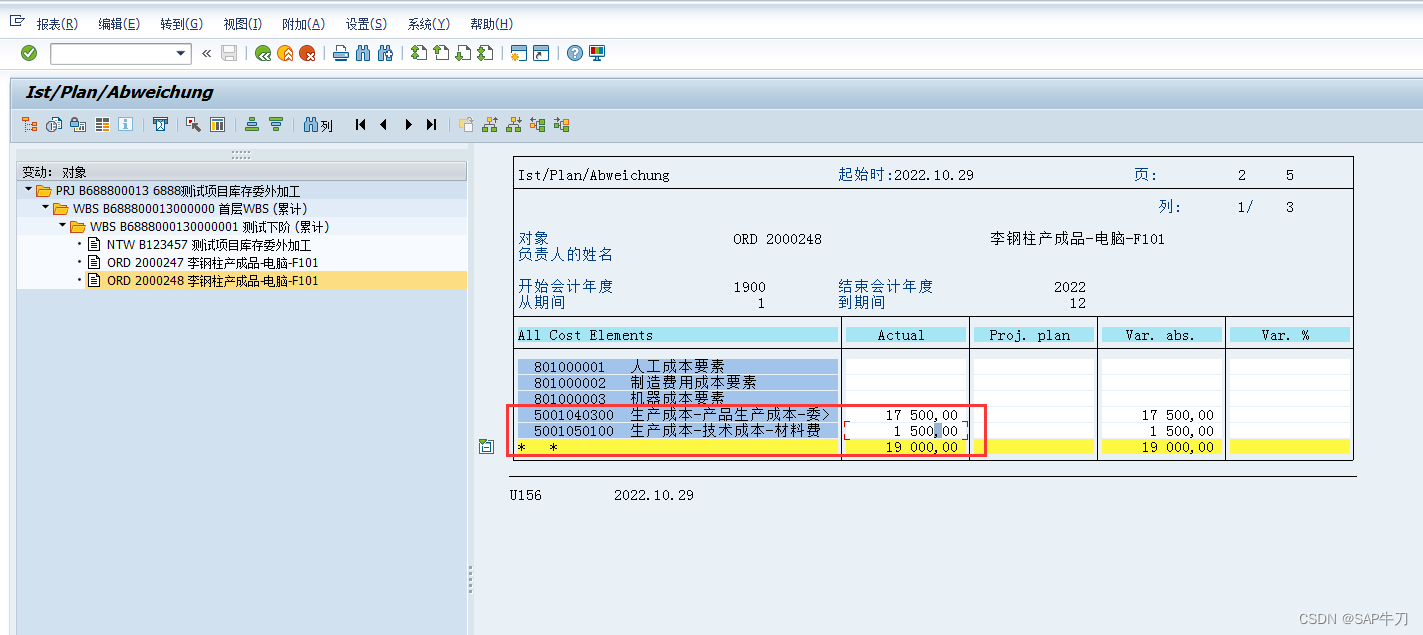Viewport: 1423px width, 635px height.
Task: Click the 17 500,00 actual value cell
Action: 906,415
